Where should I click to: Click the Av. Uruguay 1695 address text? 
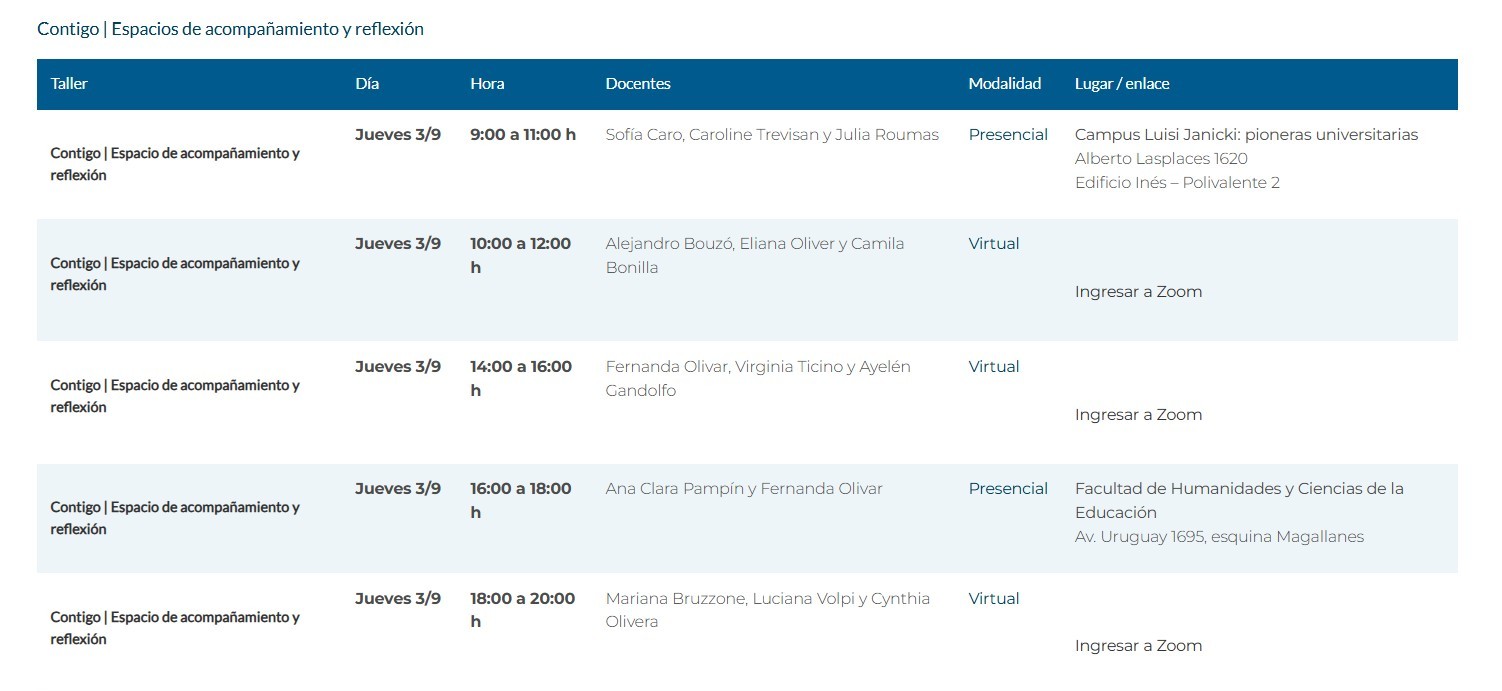coord(1219,537)
